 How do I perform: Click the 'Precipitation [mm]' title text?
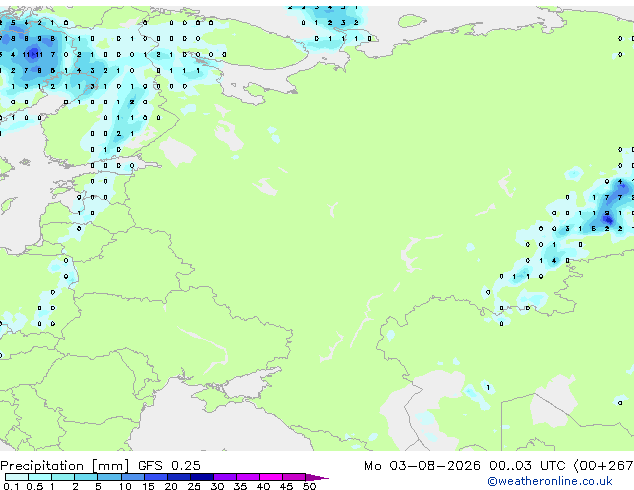(x=65, y=466)
